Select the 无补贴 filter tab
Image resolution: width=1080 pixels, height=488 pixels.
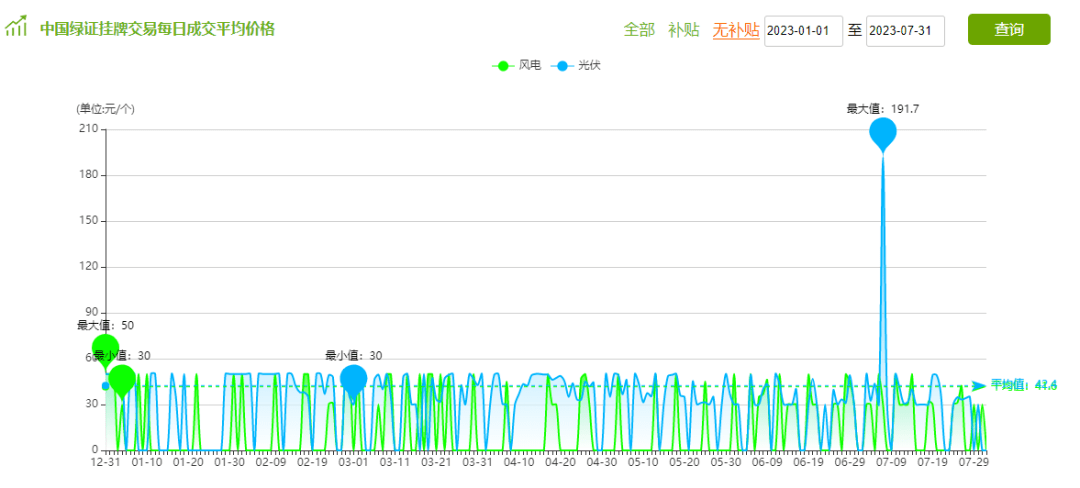[x=736, y=30]
